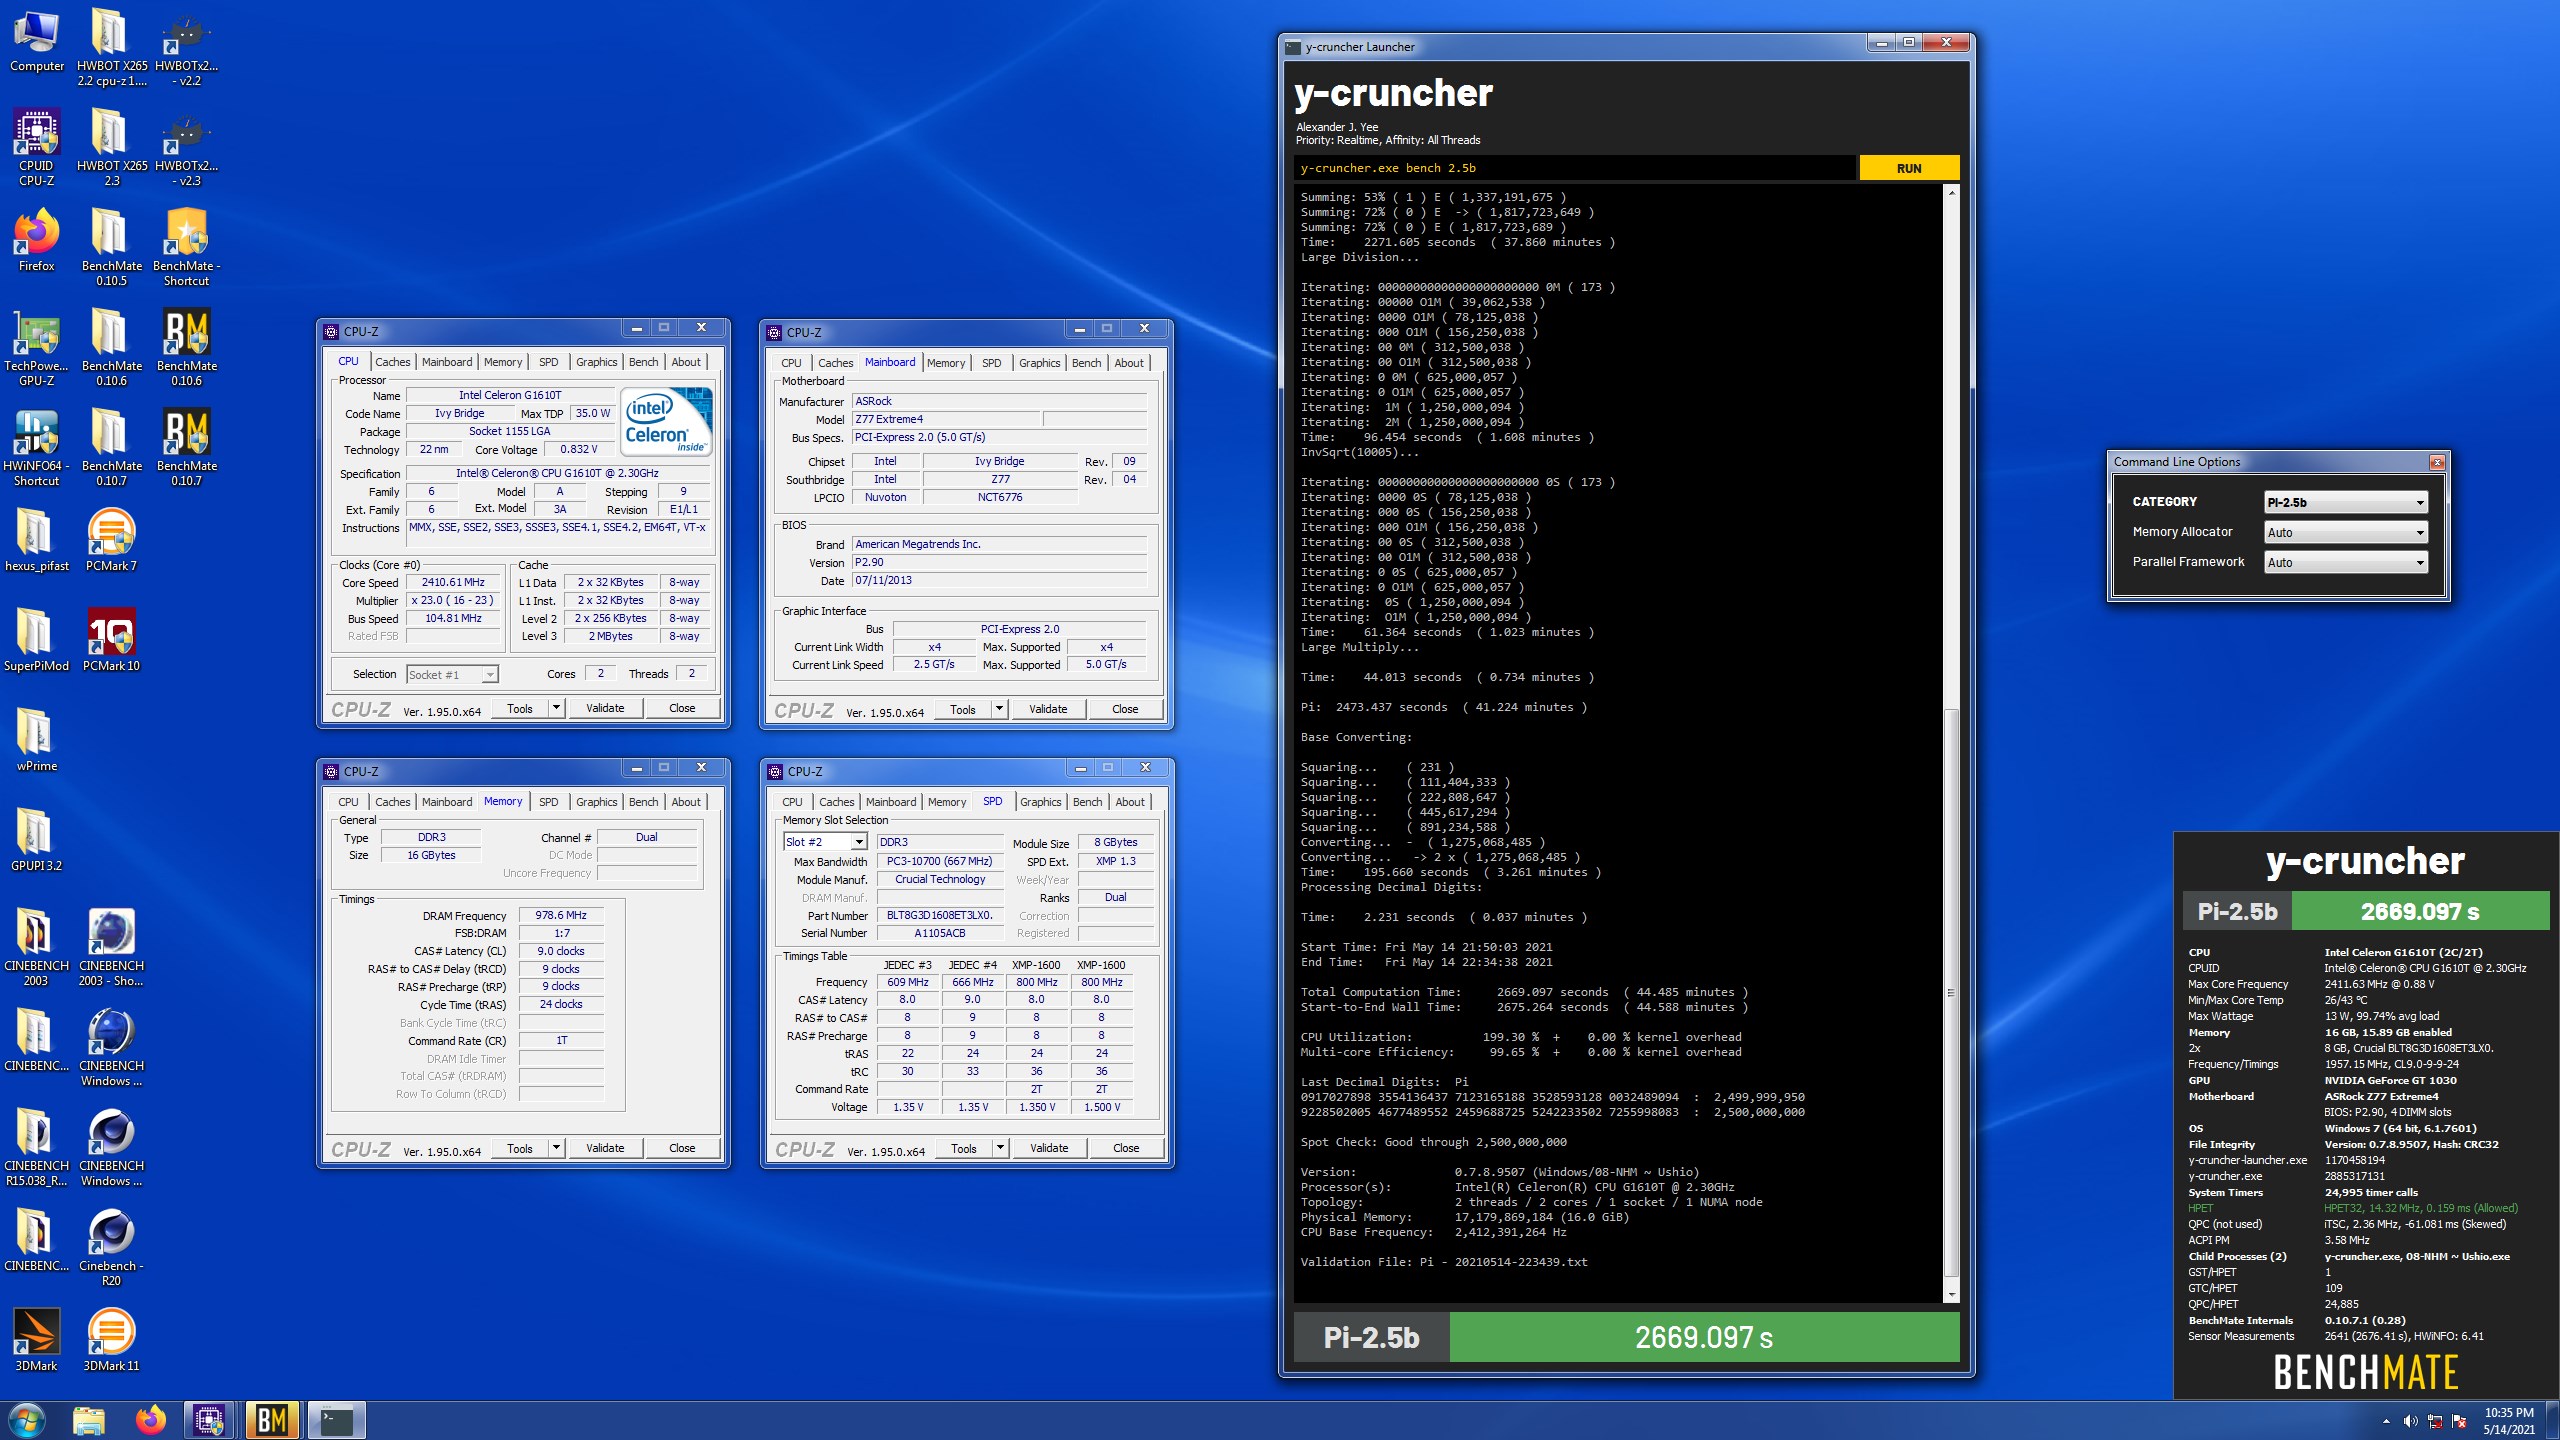This screenshot has height=1440, width=2560.
Task: Select Graphics tab in Memory window
Action: coord(596,802)
